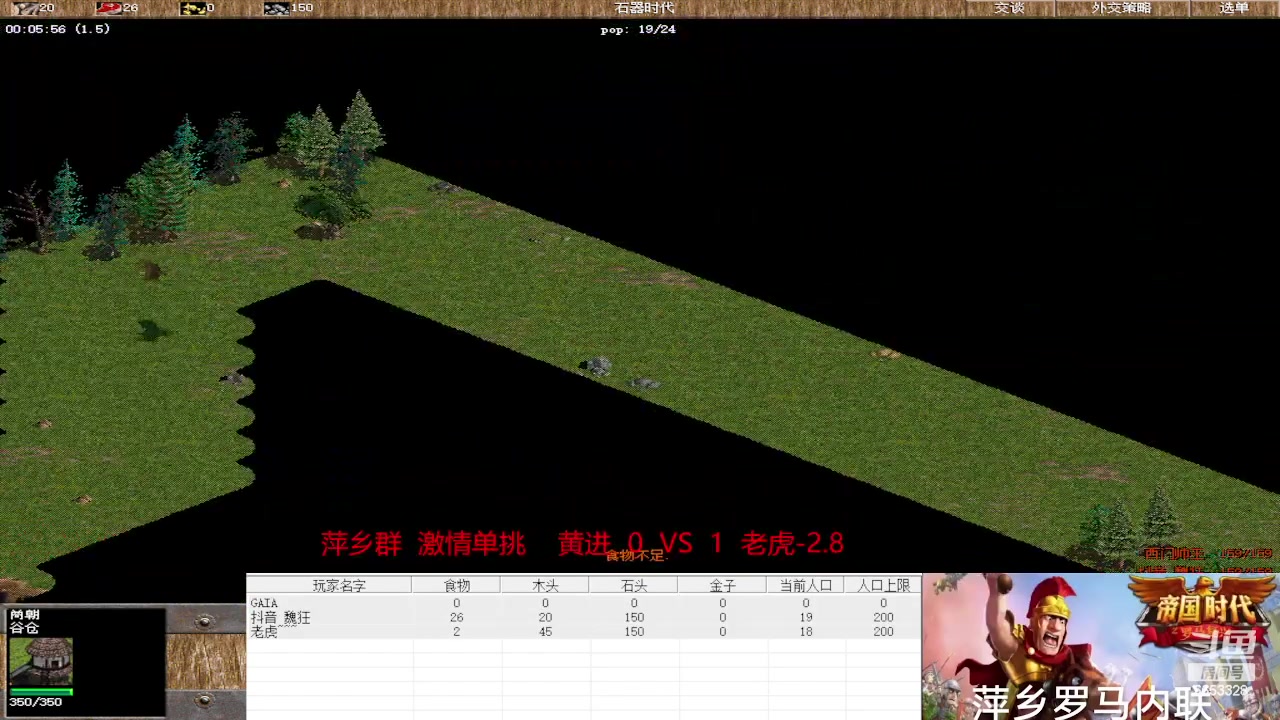Select the GAIA player row
This screenshot has height=720, width=1280.
pos(583,603)
